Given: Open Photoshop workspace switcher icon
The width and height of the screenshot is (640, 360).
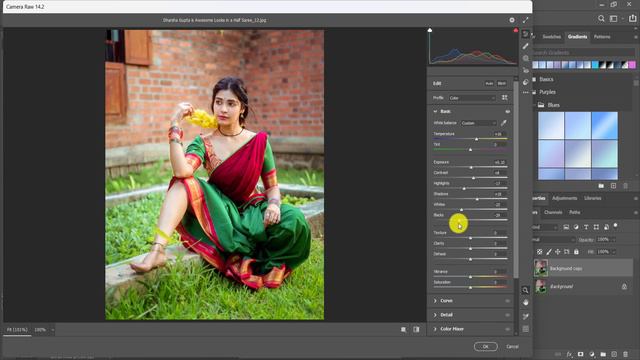Looking at the screenshot, I should [613, 18].
